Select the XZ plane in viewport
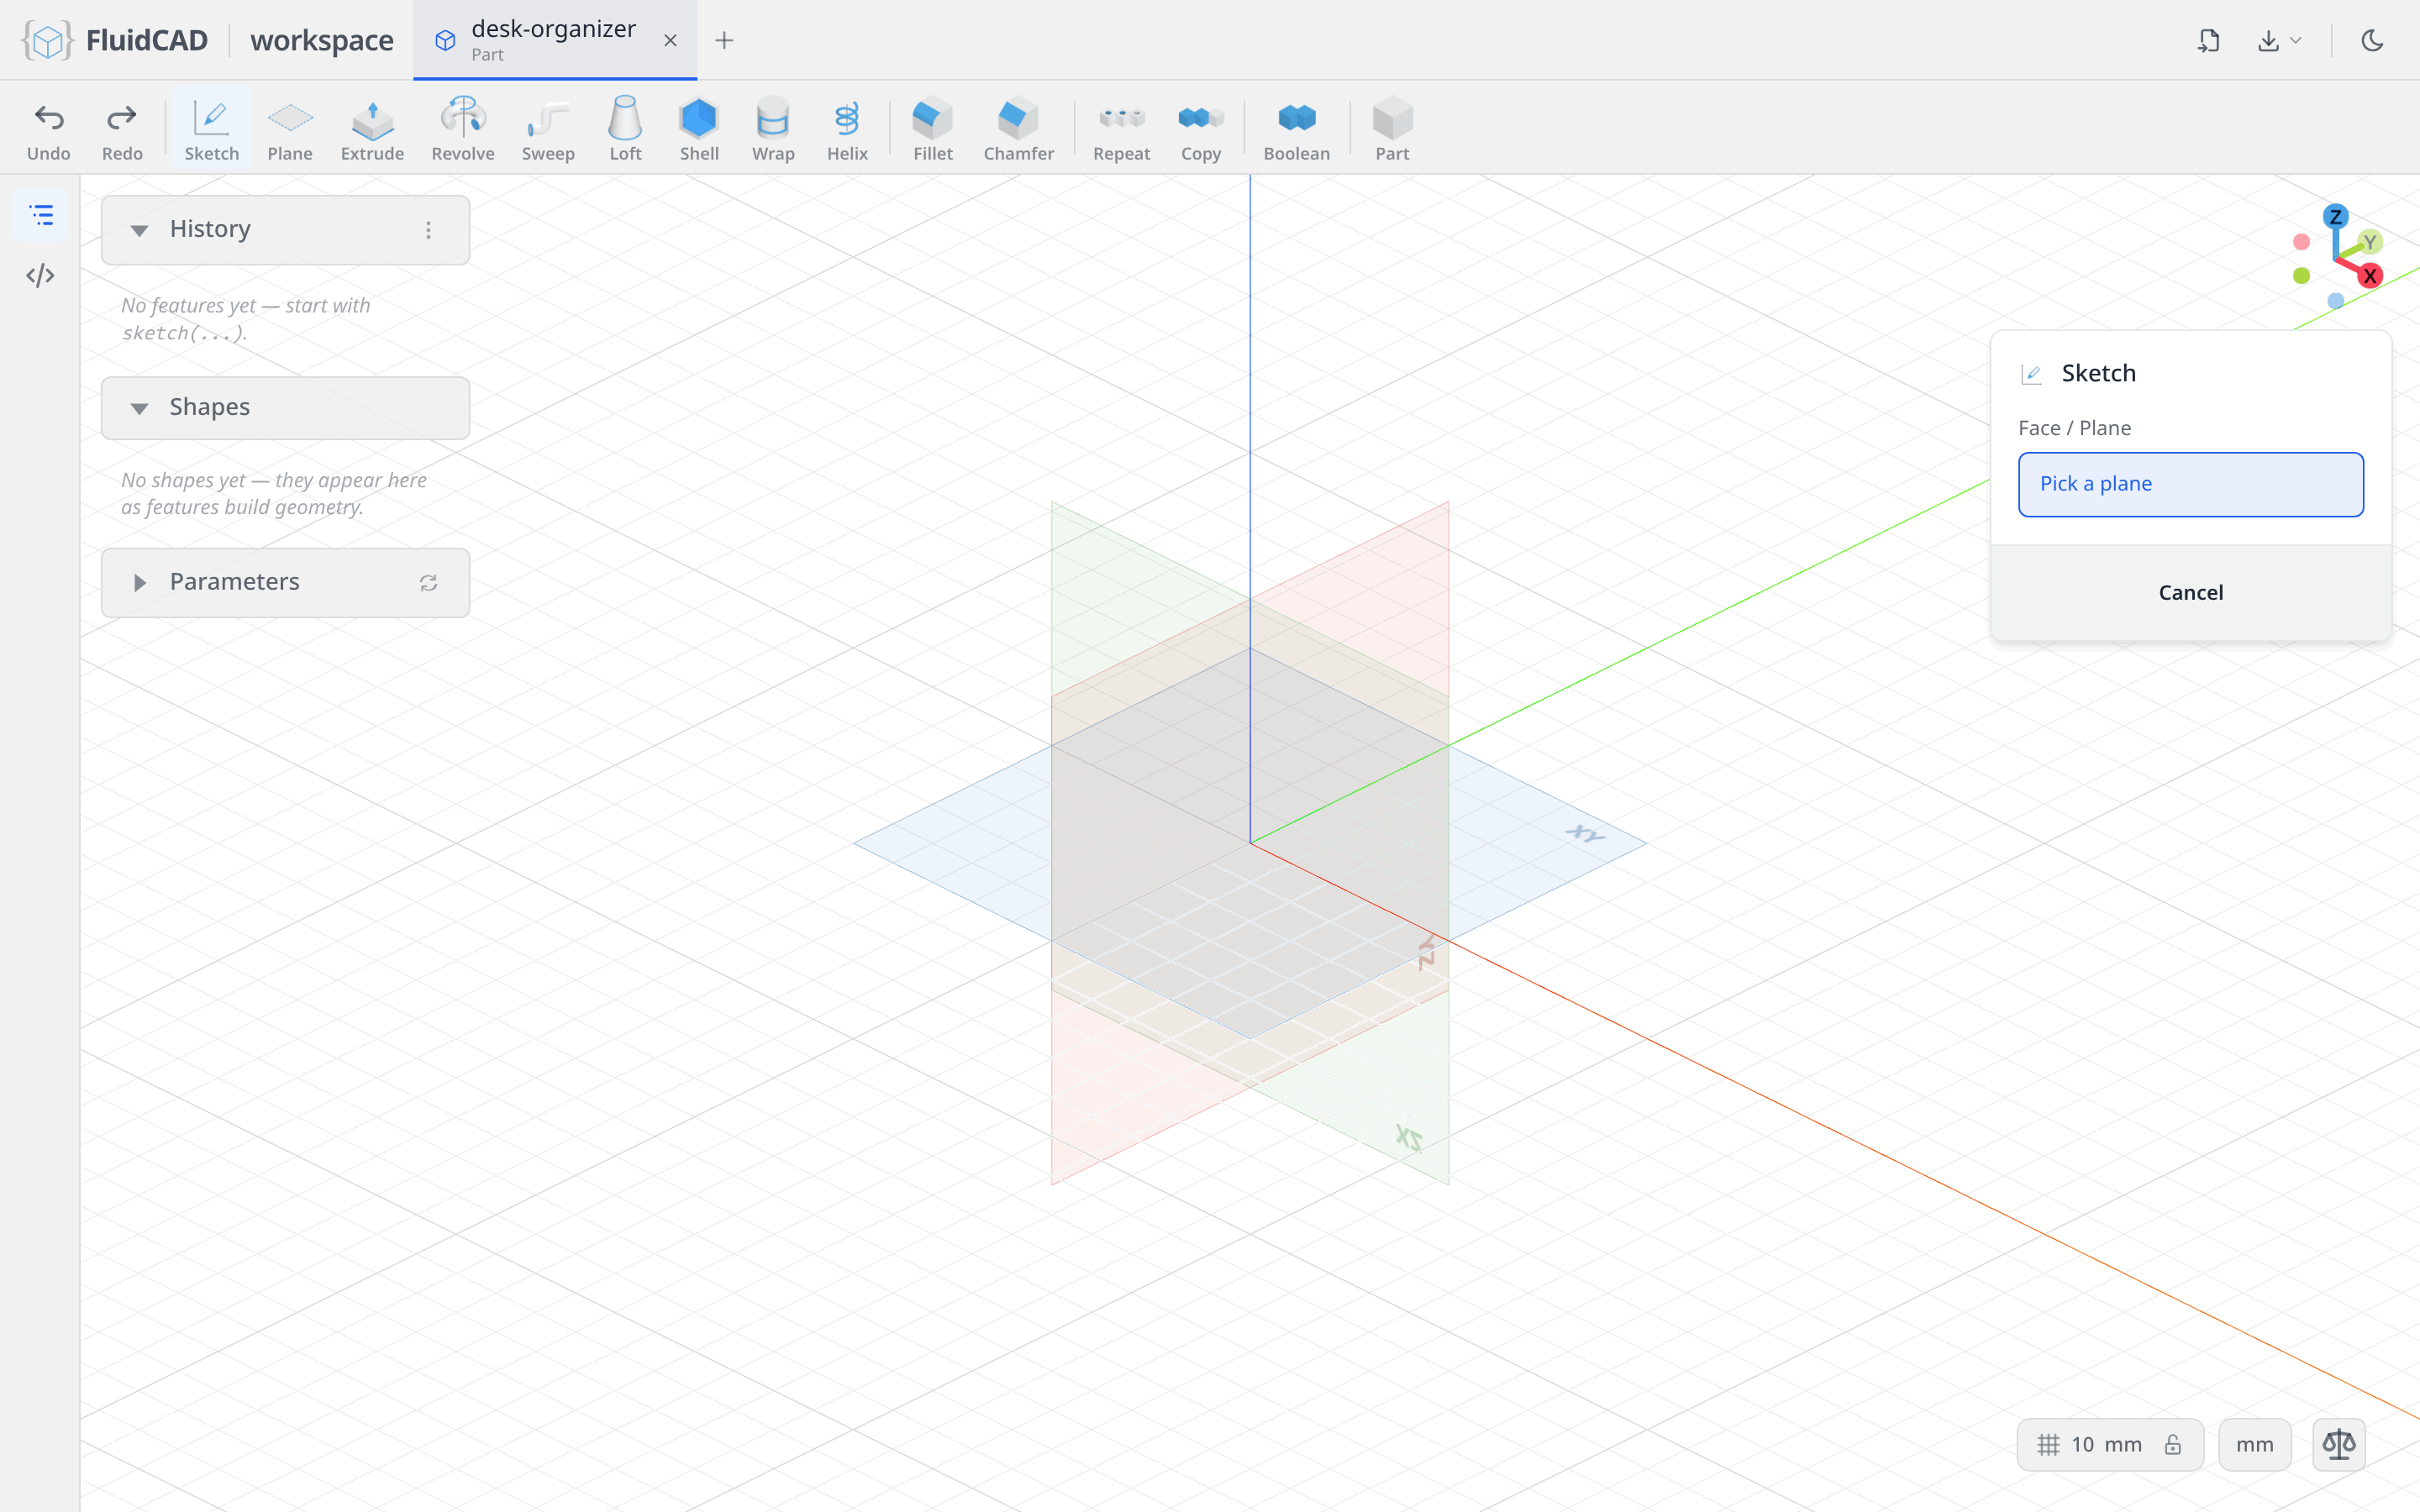 (1408, 1138)
